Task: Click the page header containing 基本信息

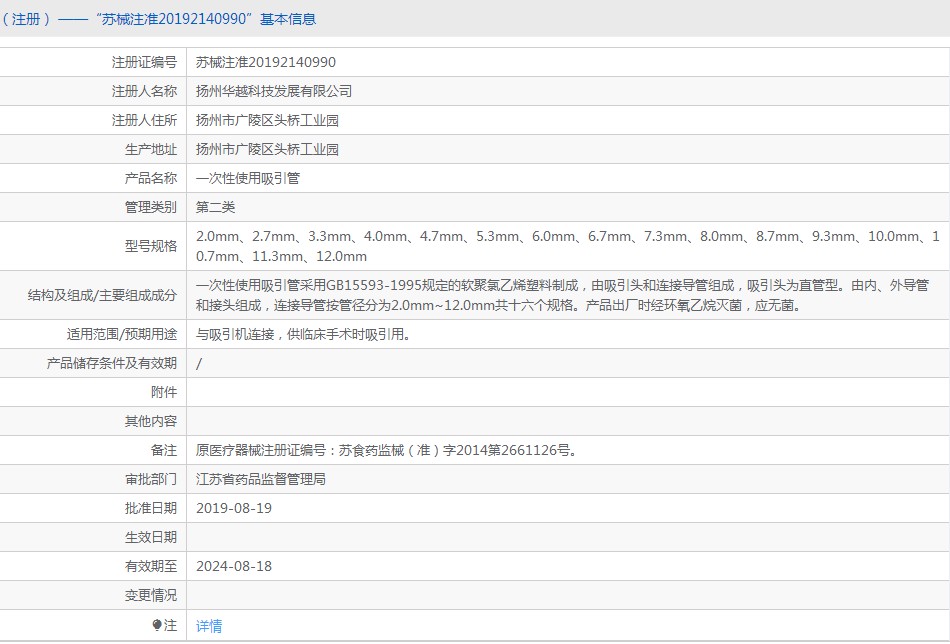Action: point(159,19)
